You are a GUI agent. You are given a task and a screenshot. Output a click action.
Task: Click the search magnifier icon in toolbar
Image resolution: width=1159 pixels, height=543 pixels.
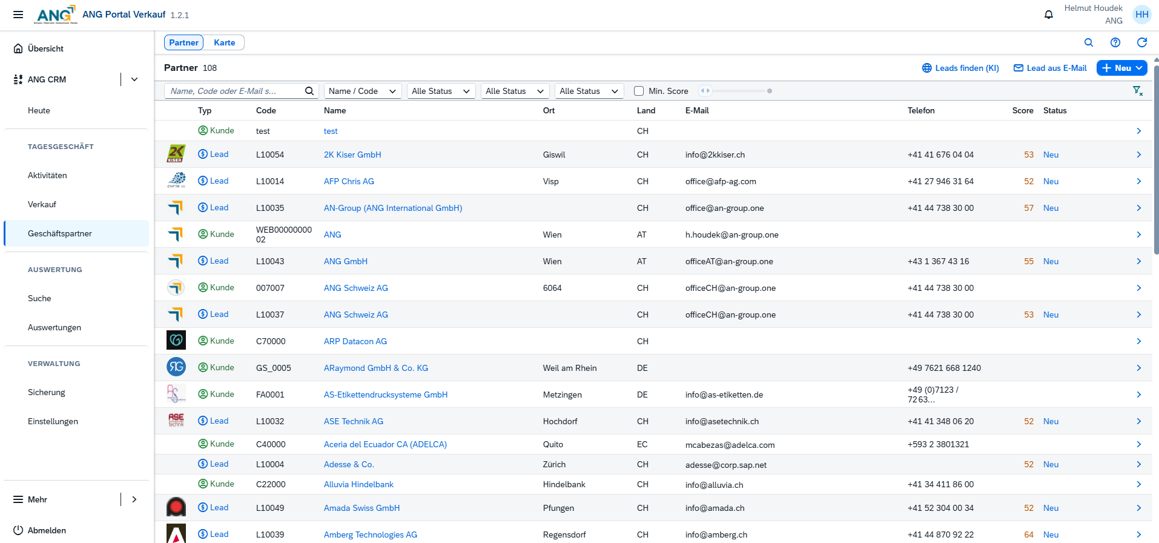(1089, 43)
